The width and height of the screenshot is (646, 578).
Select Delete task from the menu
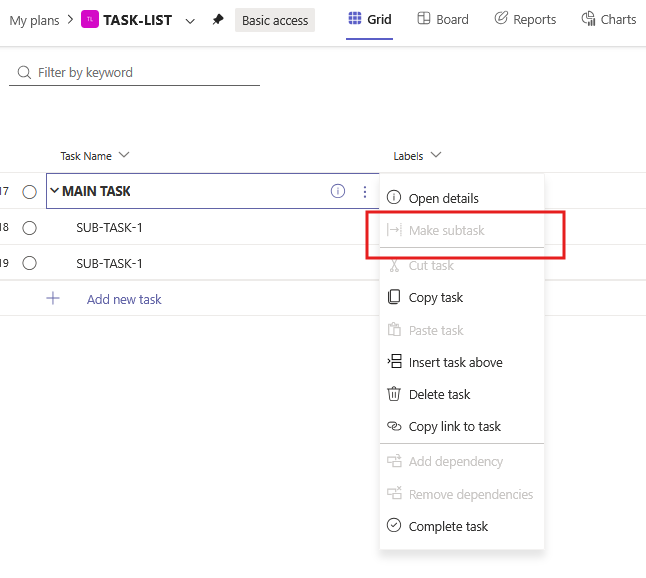461,394
